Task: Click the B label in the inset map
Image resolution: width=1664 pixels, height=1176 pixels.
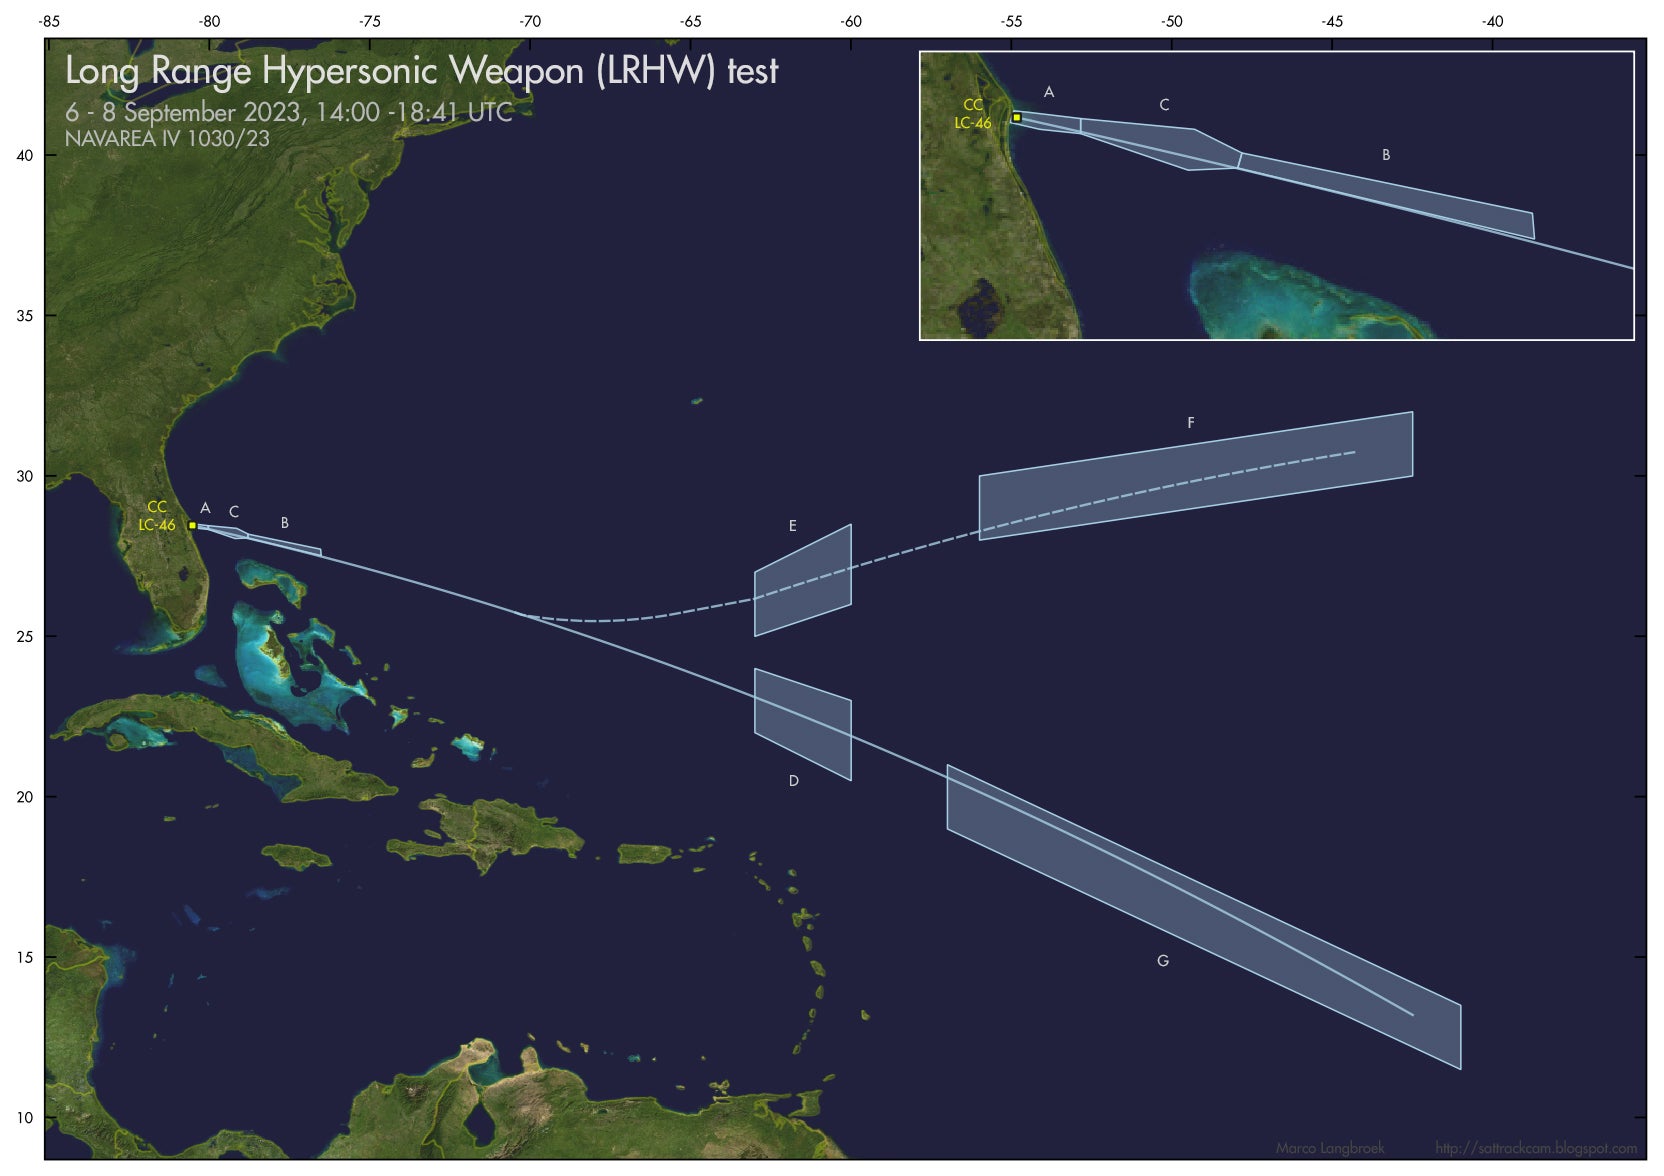Action: (1386, 155)
